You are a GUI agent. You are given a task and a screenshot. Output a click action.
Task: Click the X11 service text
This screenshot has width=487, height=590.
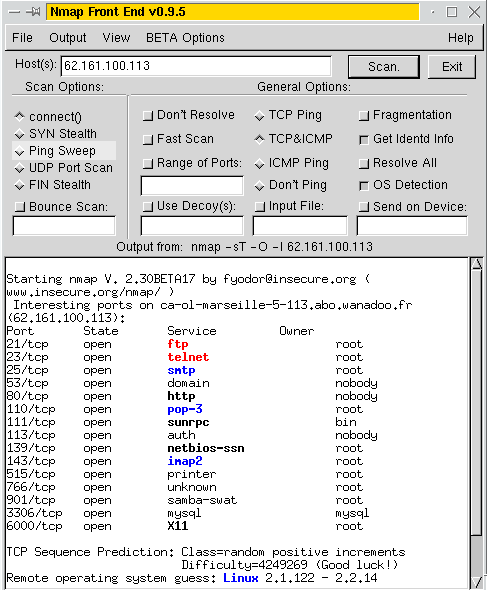[x=178, y=526]
